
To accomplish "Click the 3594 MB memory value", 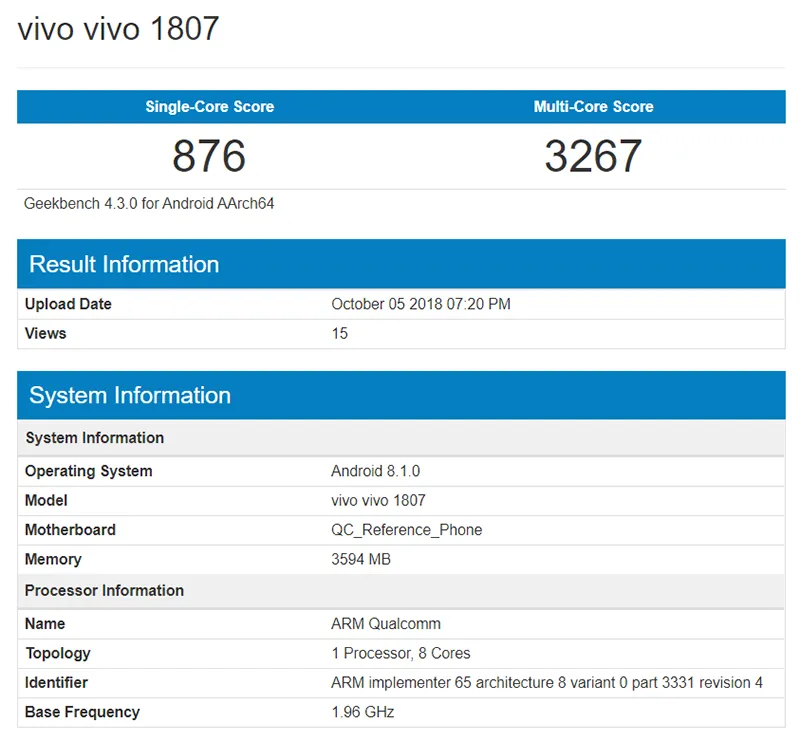I will pos(360,559).
